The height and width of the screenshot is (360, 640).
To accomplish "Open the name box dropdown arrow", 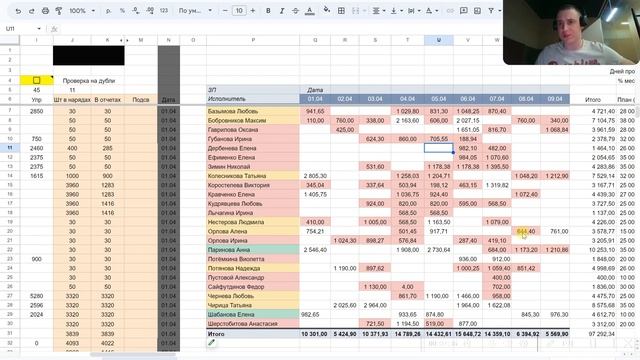I will click(x=39, y=29).
